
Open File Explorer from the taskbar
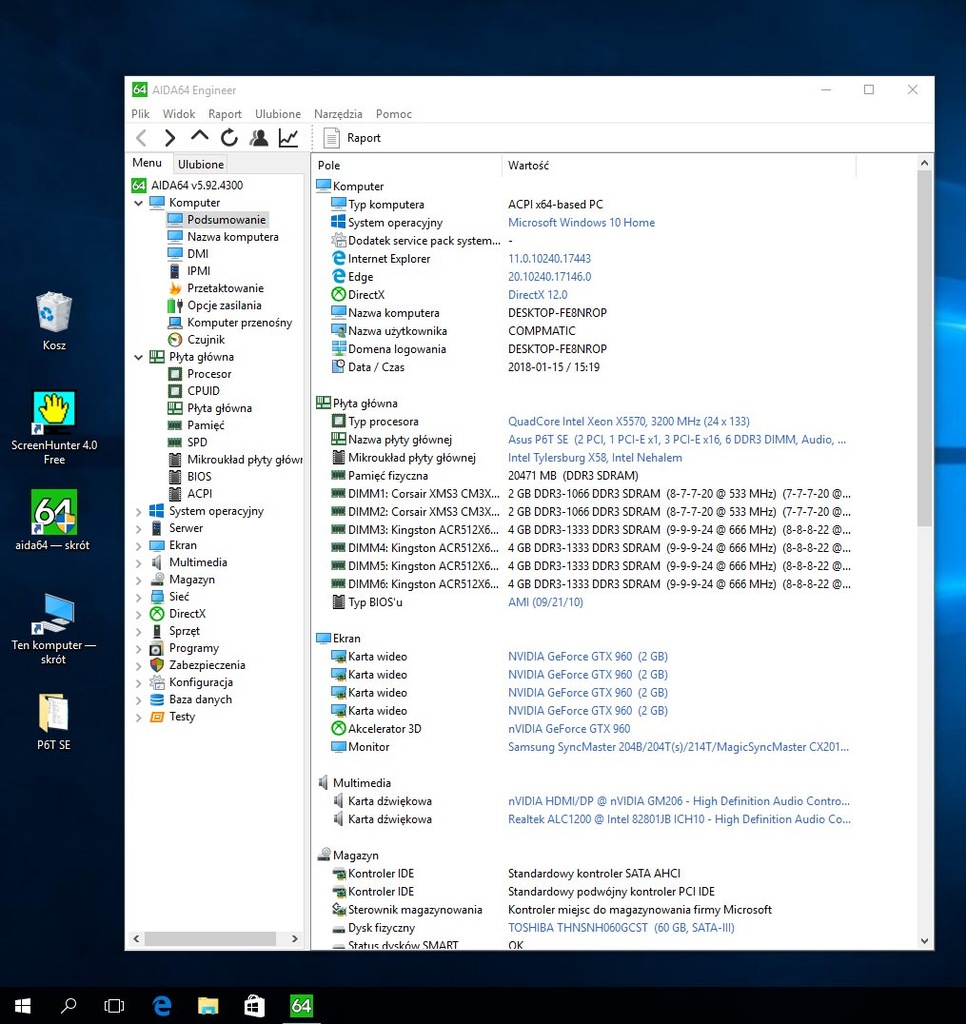[x=208, y=1005]
